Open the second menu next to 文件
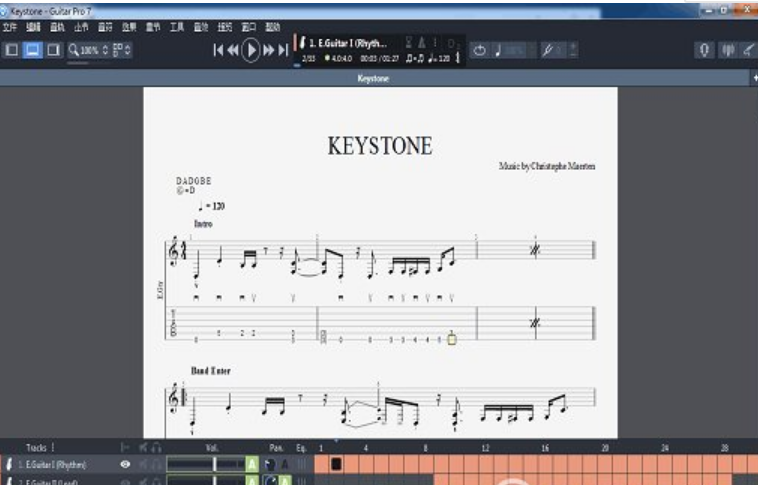Image resolution: width=758 pixels, height=485 pixels. [33, 27]
